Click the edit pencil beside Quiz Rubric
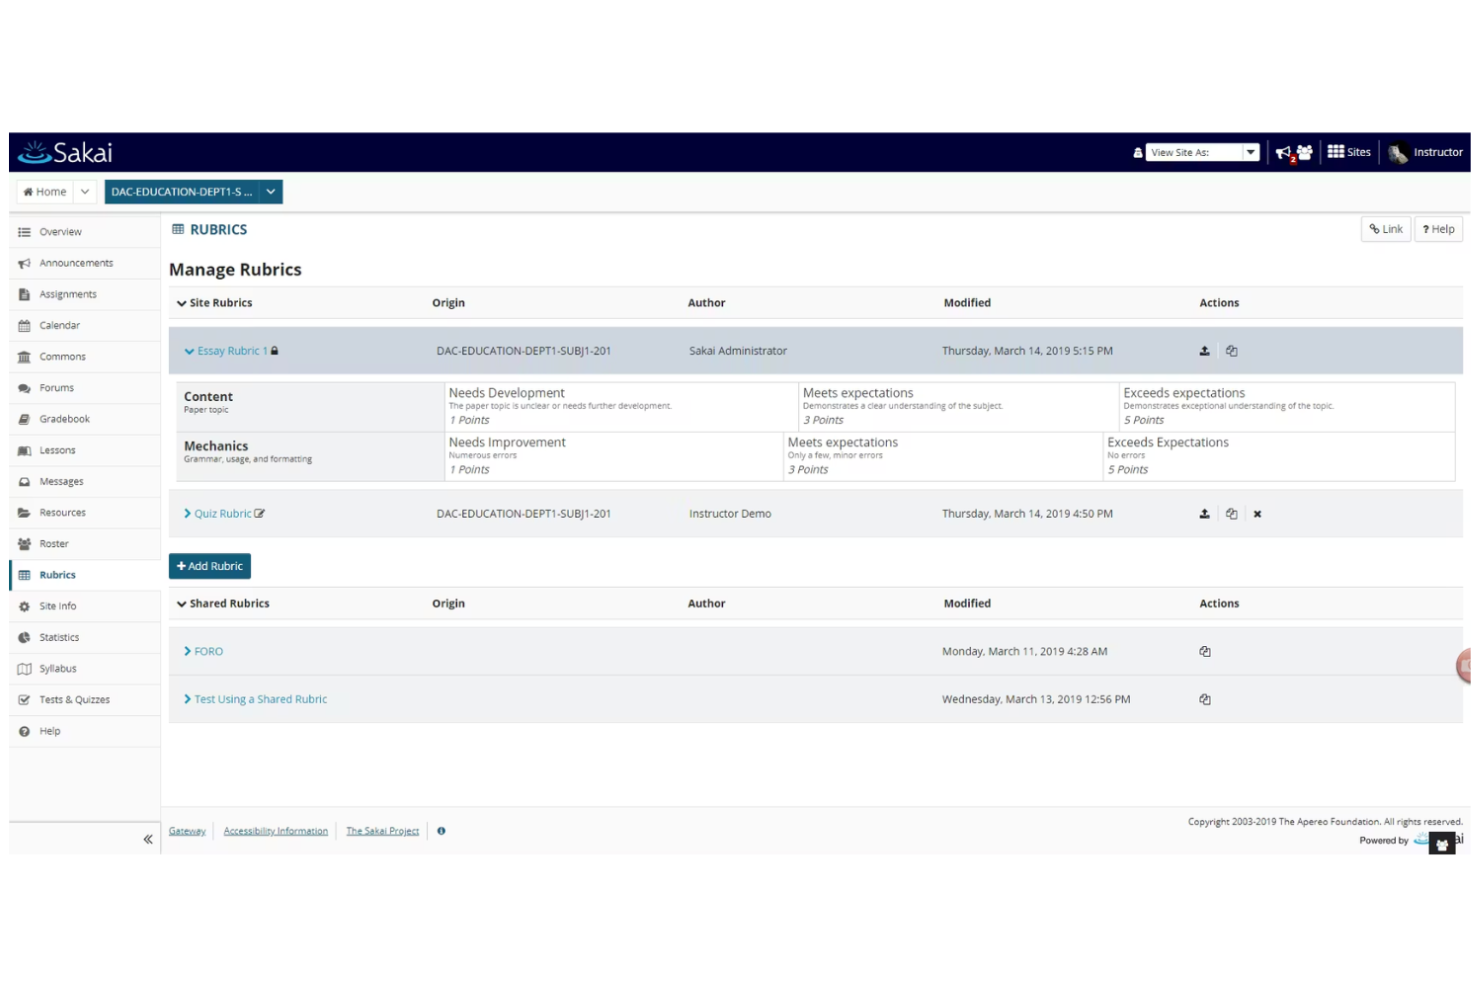 pos(258,512)
